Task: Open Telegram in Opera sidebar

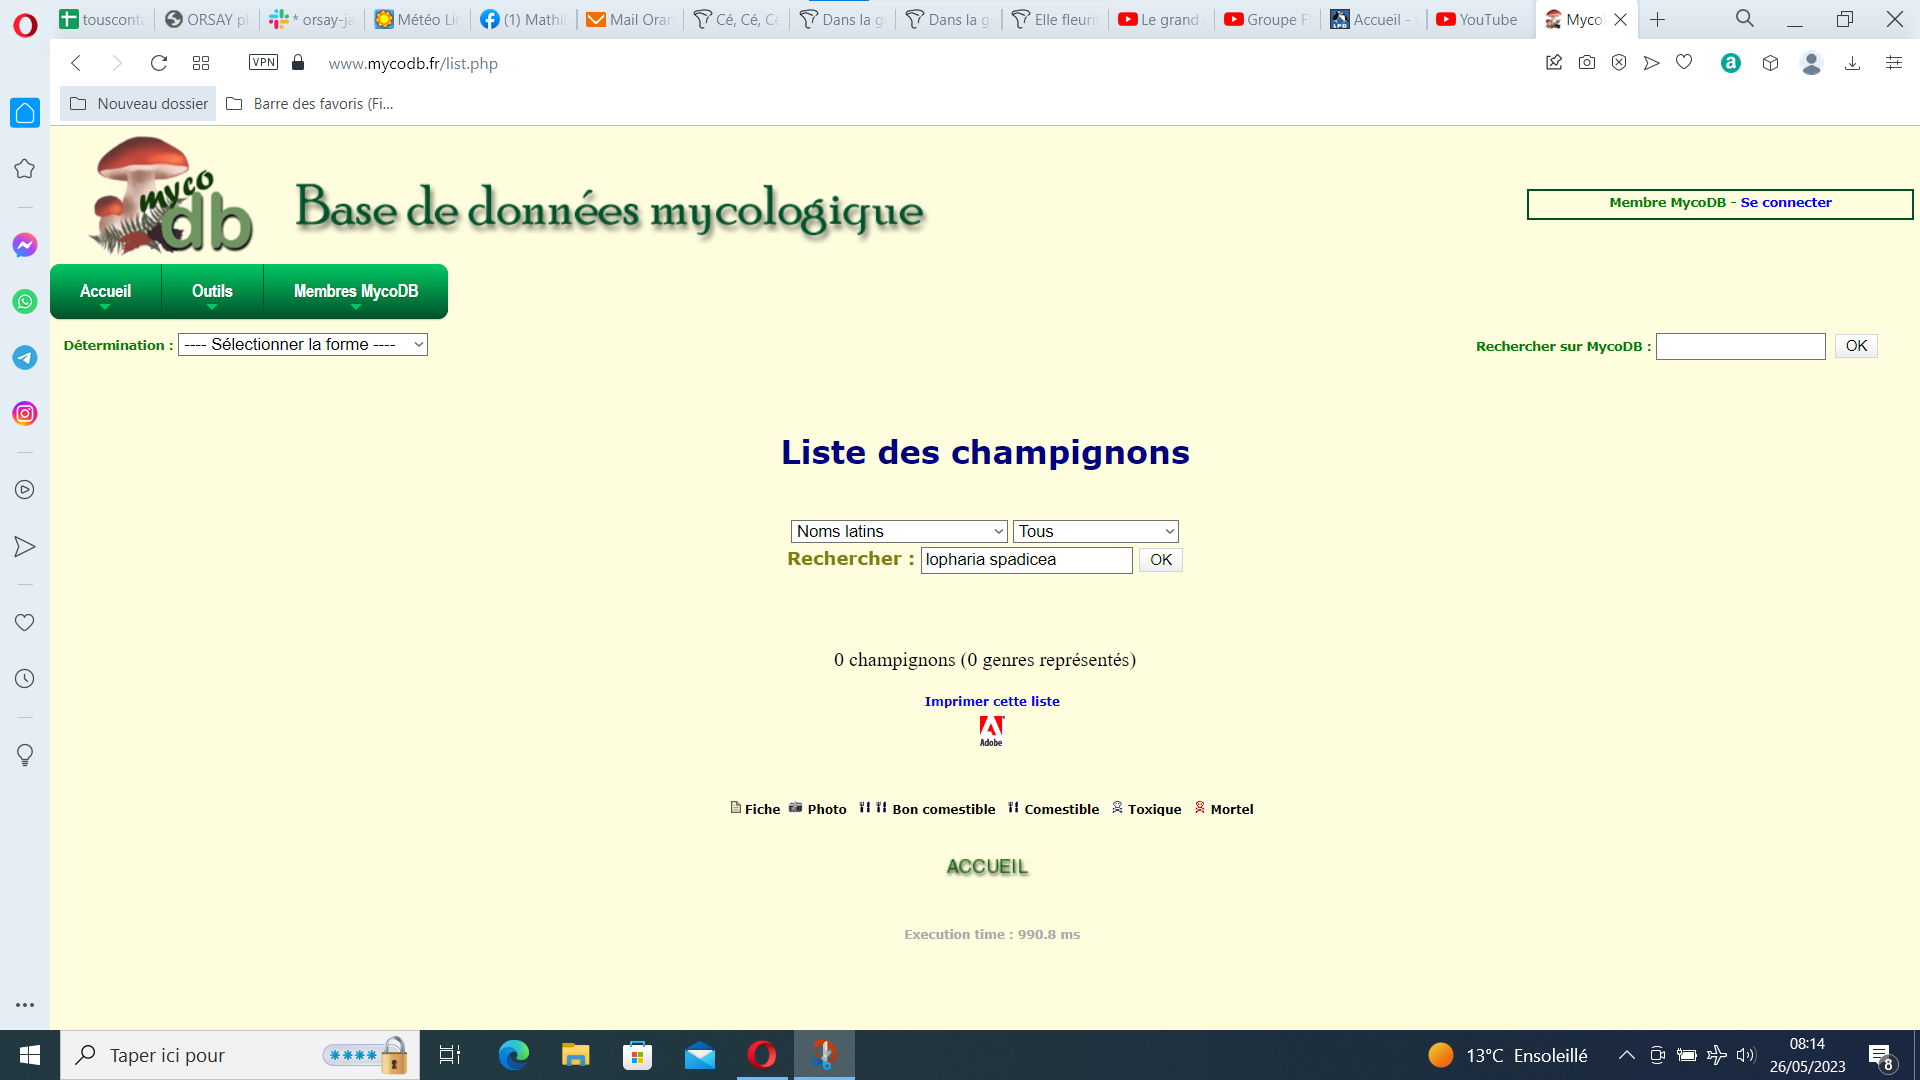Action: 25,357
